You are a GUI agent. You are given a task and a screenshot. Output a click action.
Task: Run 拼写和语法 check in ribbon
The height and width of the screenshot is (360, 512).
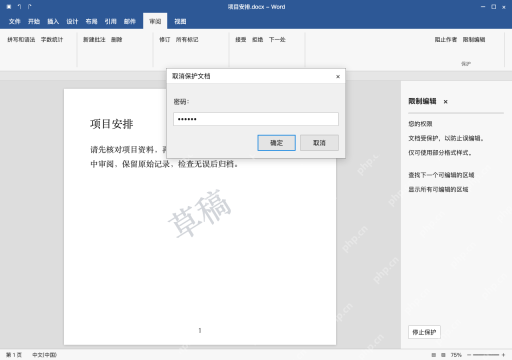click(x=21, y=40)
